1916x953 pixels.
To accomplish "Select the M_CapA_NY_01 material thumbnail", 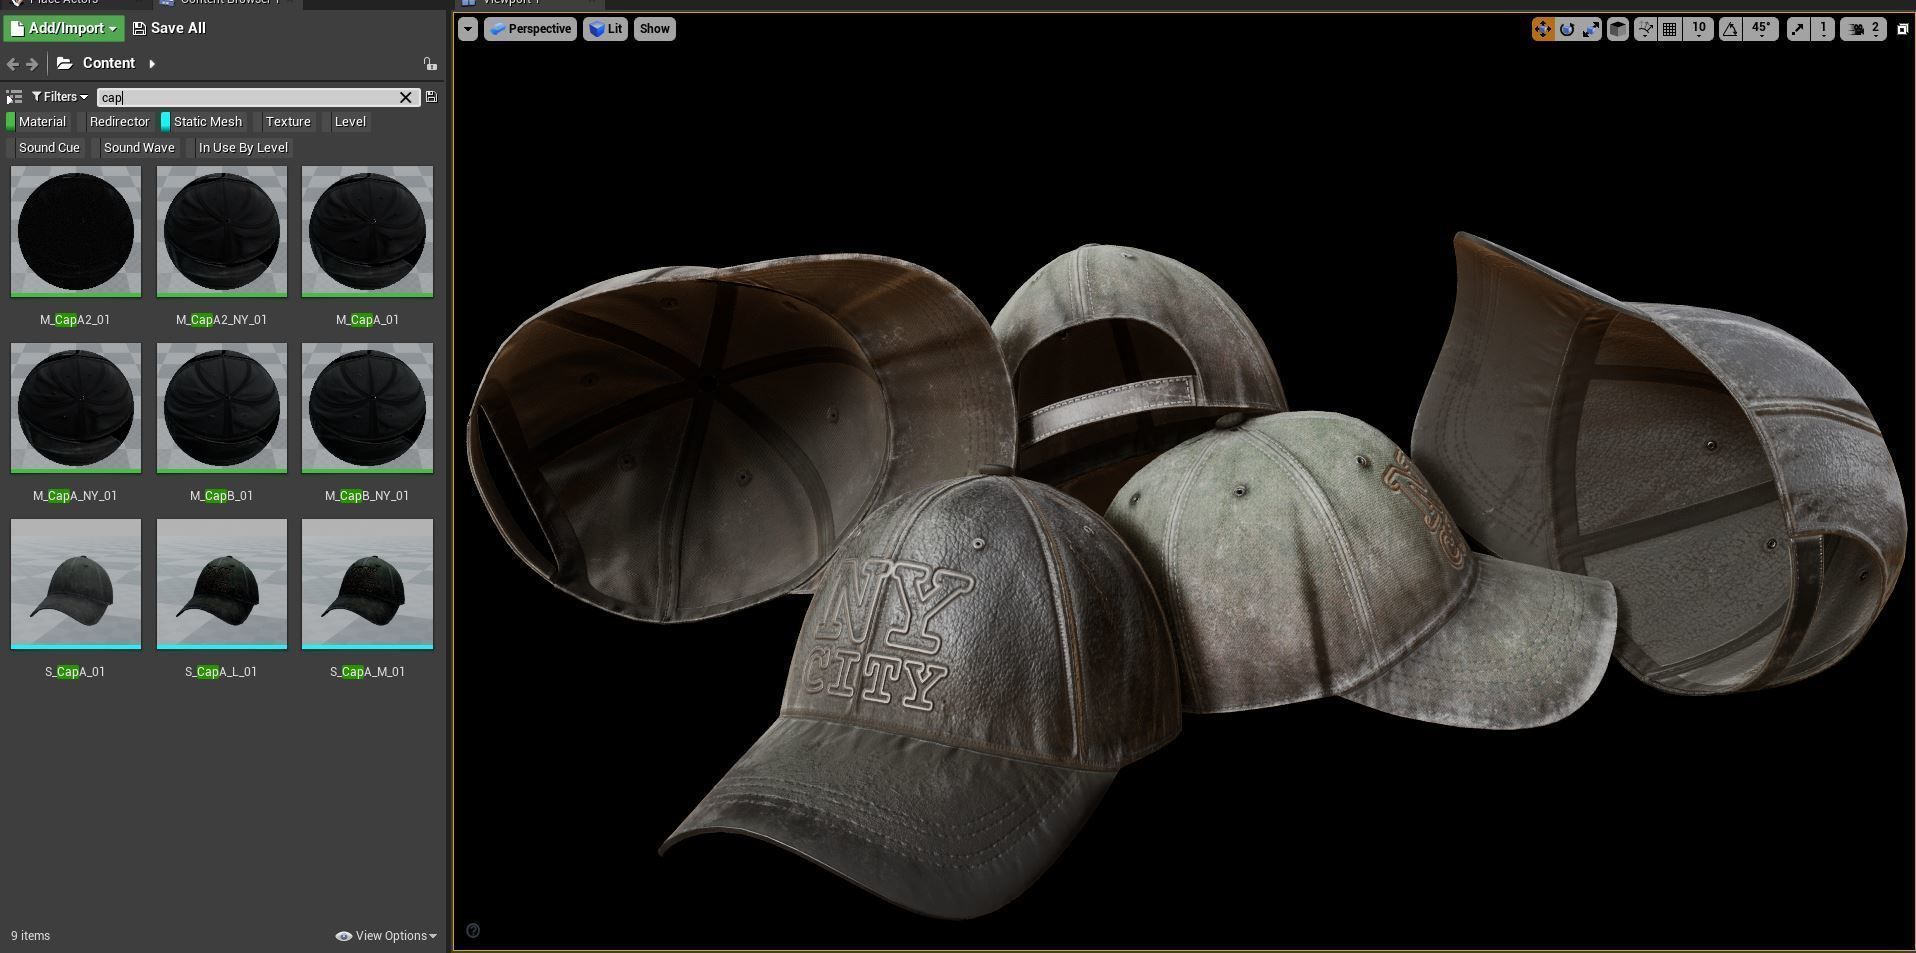I will [76, 408].
